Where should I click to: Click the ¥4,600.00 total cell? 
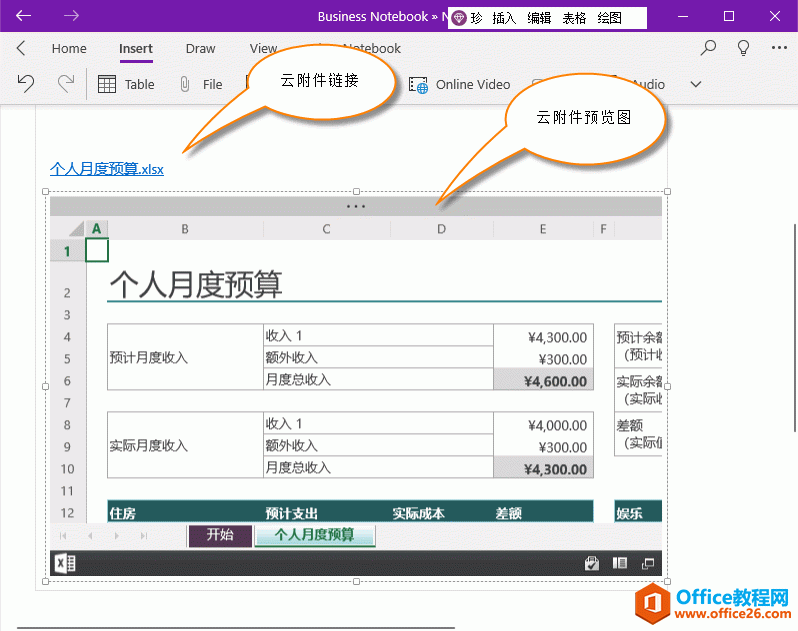pos(543,380)
